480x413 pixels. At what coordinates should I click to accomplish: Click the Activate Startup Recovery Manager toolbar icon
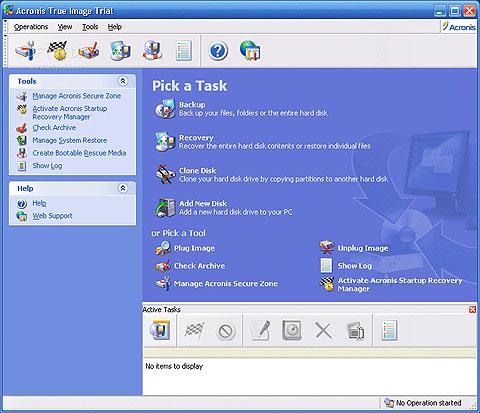[x=57, y=50]
